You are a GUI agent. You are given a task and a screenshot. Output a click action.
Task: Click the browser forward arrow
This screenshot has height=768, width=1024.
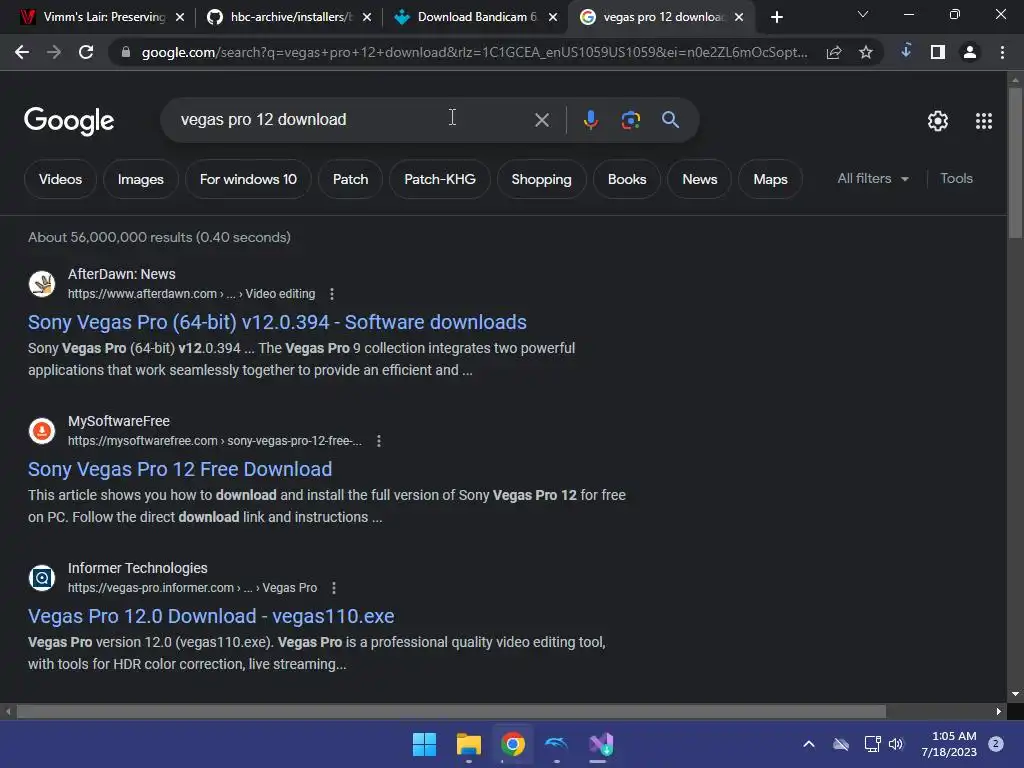pos(54,52)
